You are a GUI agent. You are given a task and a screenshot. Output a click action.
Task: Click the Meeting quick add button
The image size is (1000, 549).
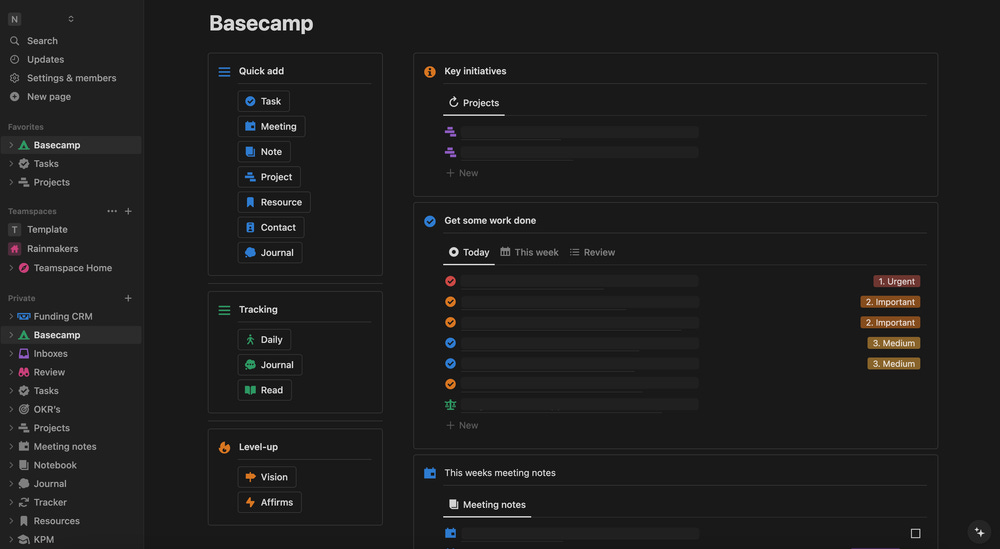point(271,126)
